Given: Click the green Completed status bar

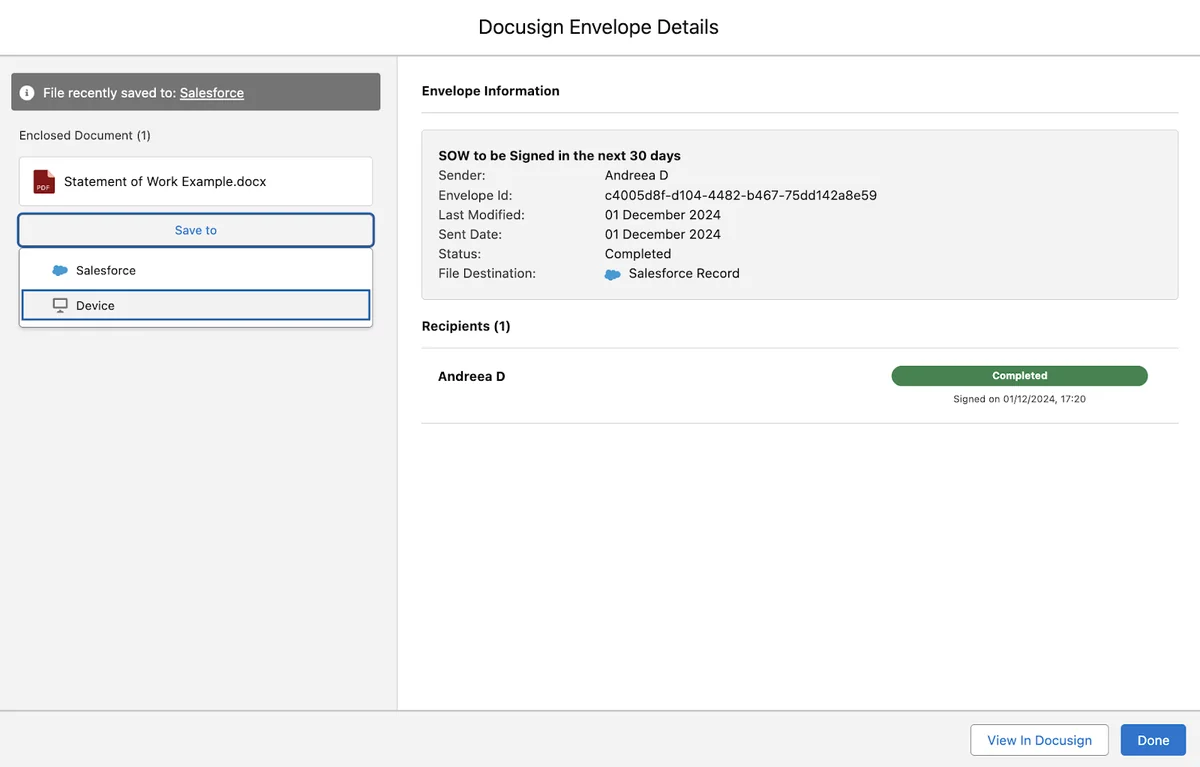Looking at the screenshot, I should 1019,376.
